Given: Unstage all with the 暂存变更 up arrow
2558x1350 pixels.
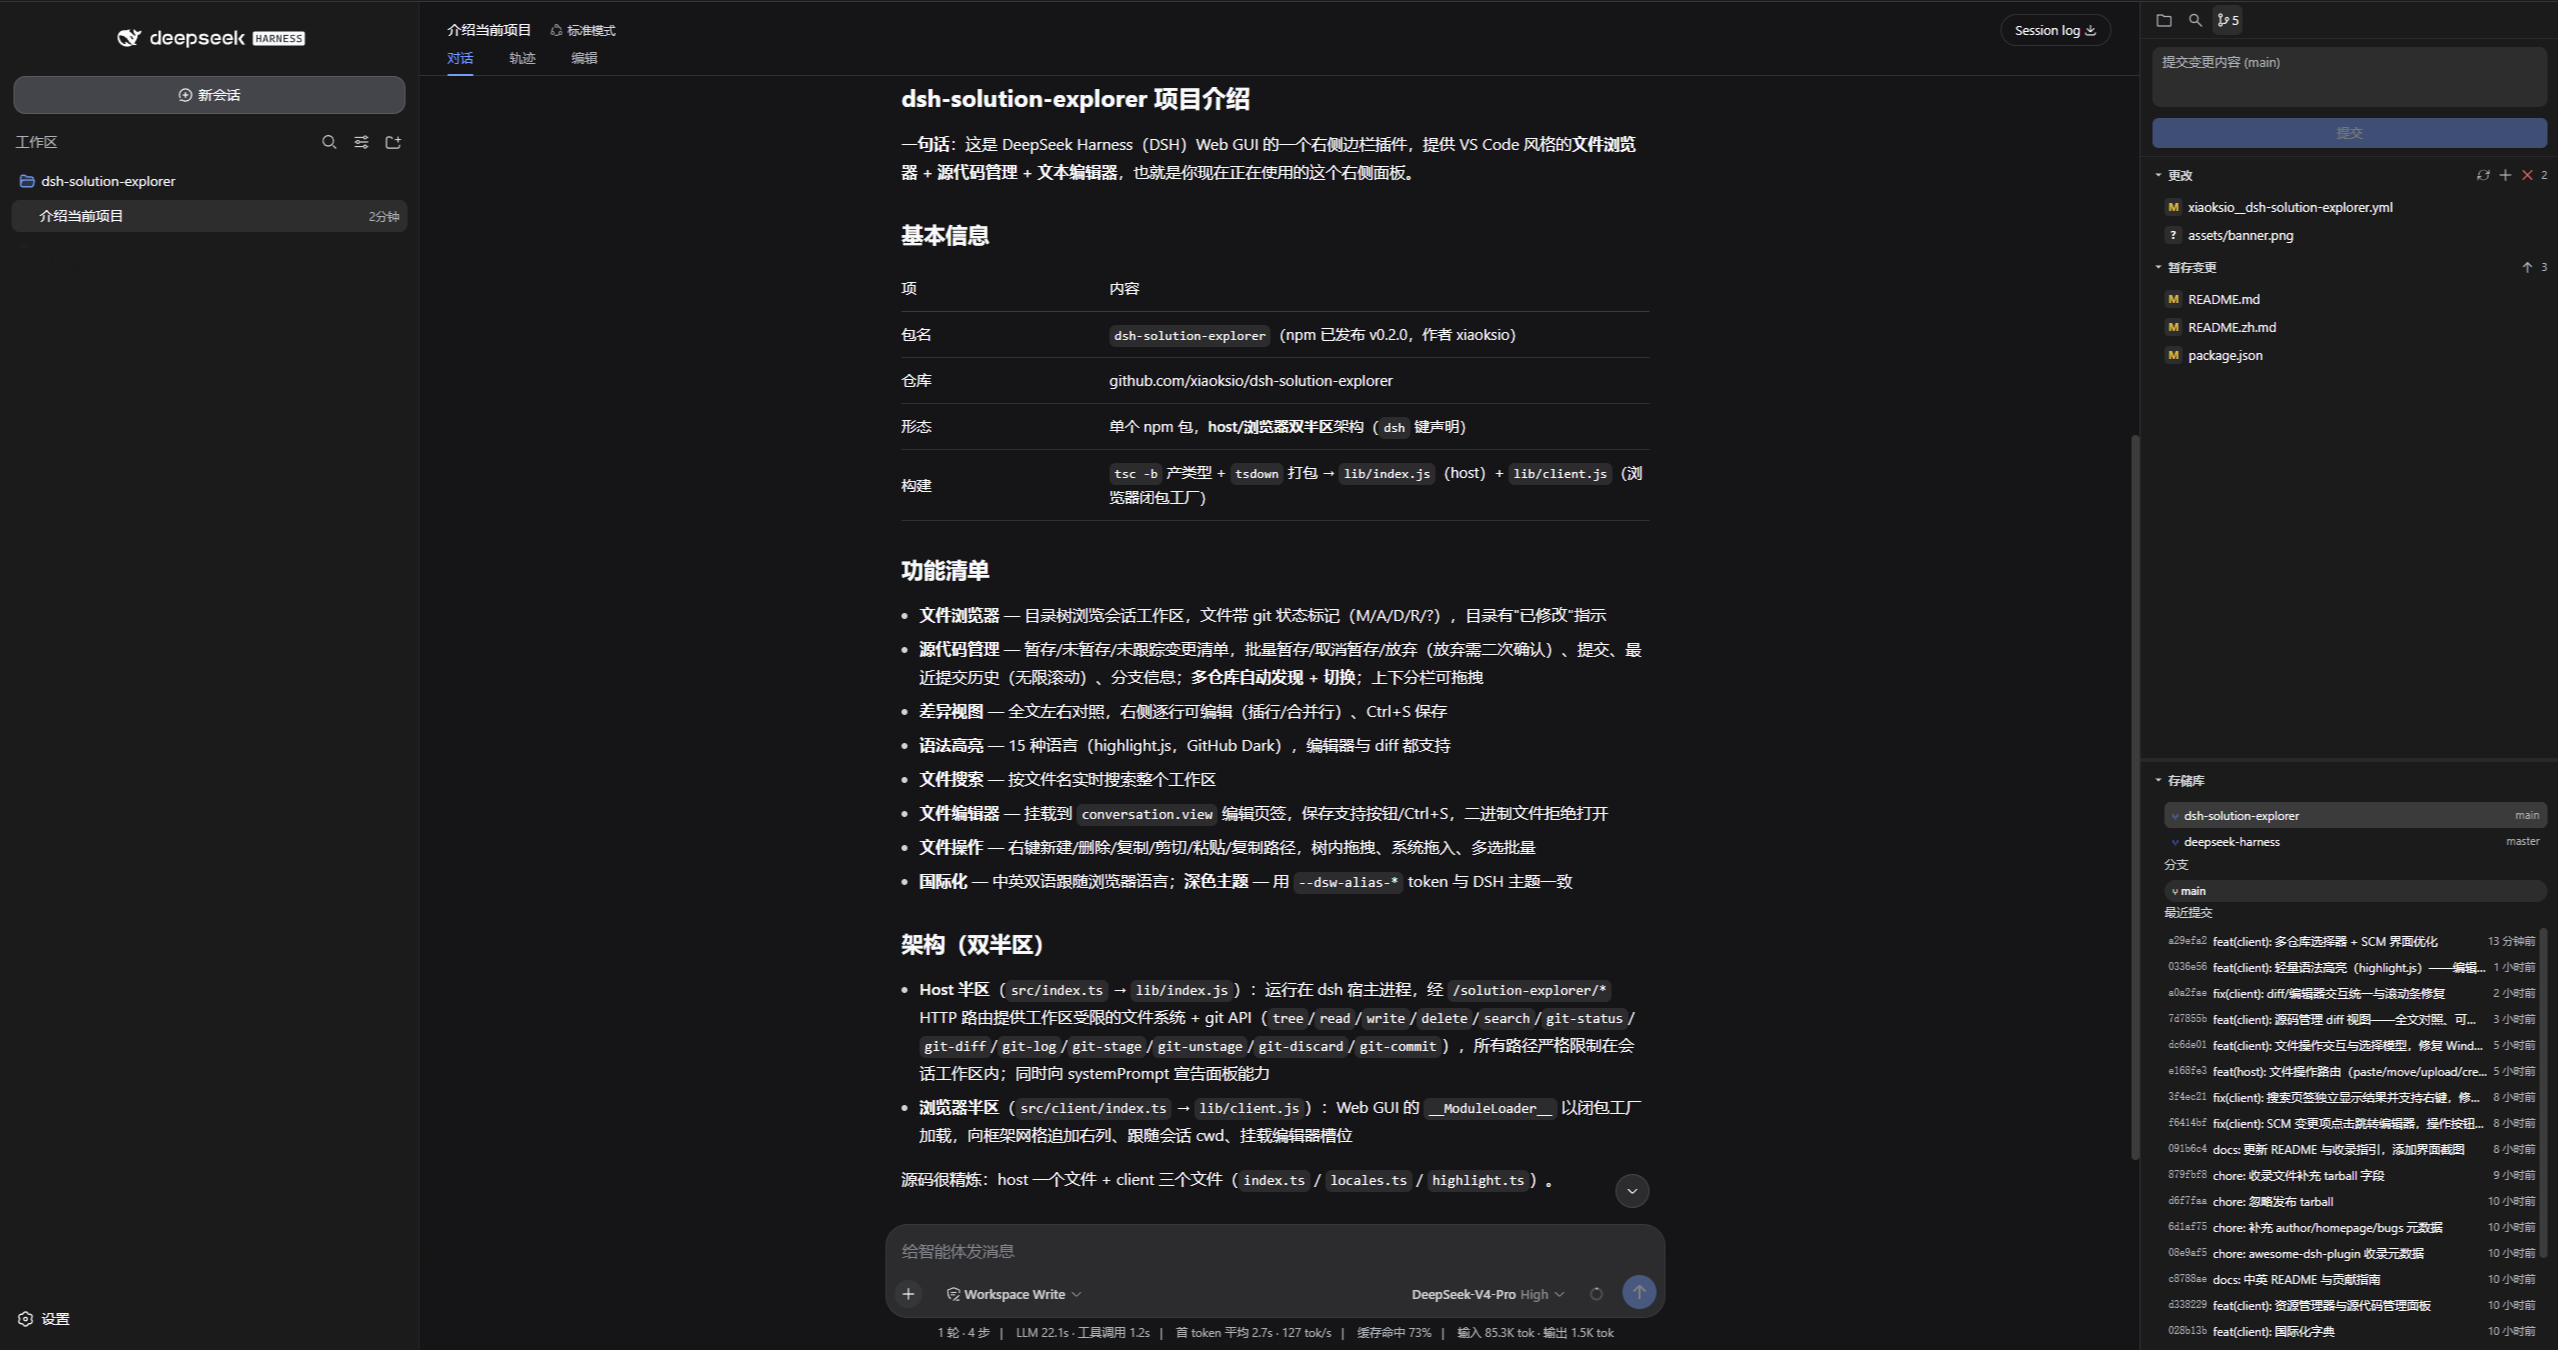Looking at the screenshot, I should tap(2527, 267).
